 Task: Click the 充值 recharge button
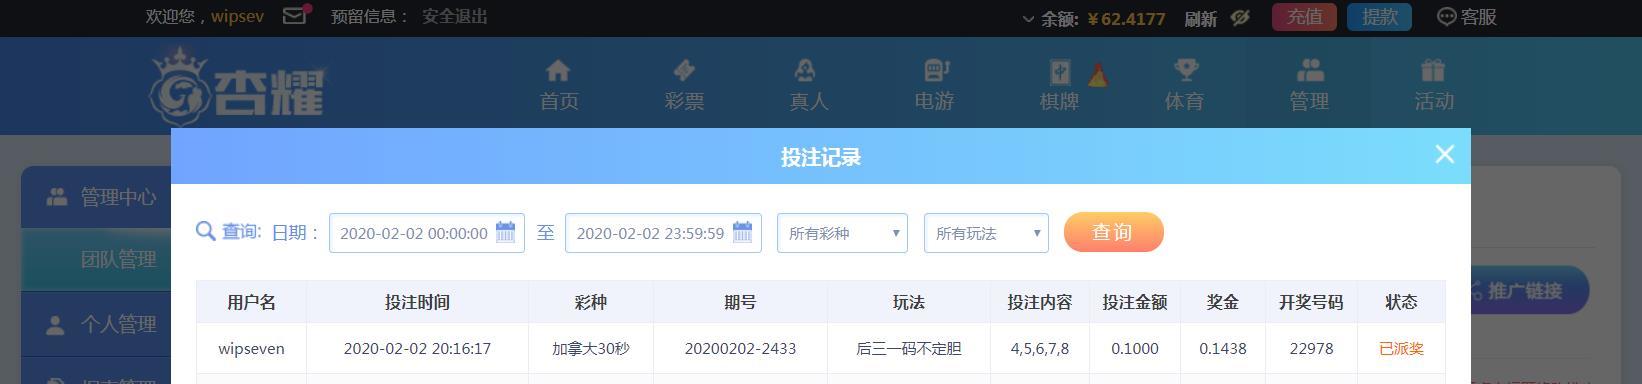click(1304, 17)
